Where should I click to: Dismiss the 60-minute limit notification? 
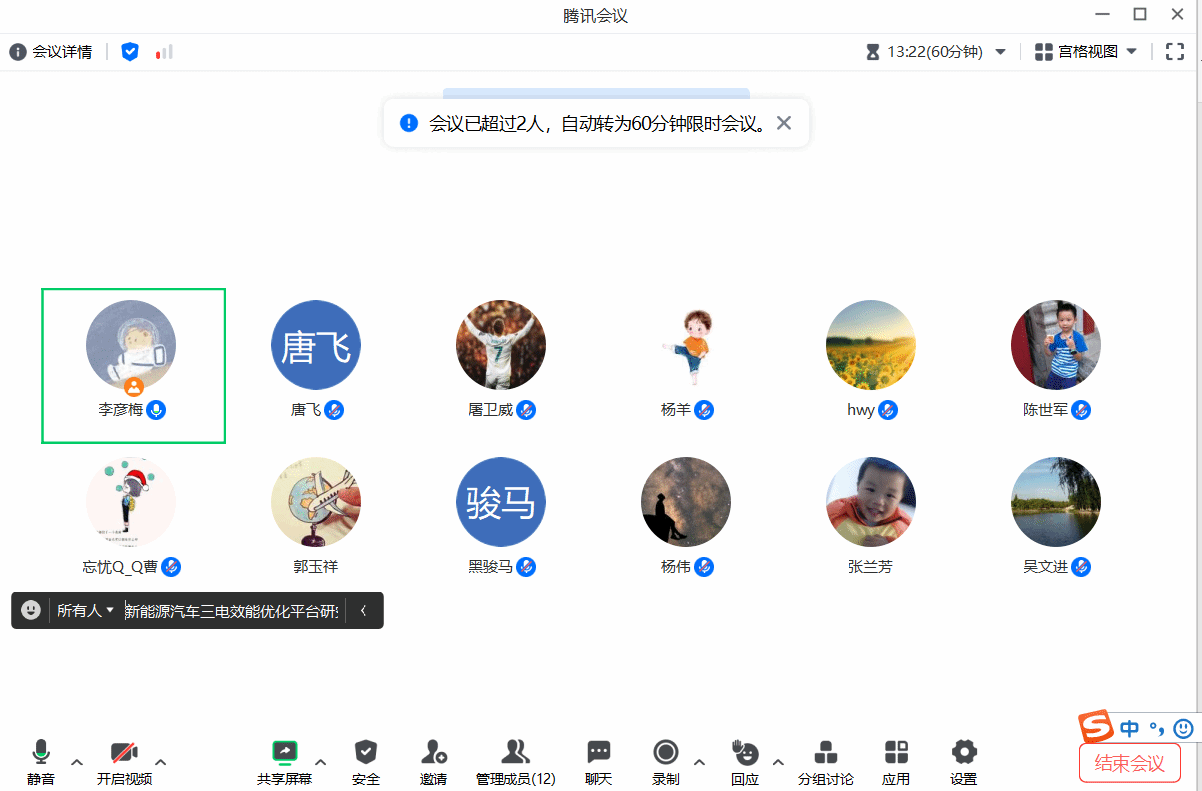click(x=784, y=123)
